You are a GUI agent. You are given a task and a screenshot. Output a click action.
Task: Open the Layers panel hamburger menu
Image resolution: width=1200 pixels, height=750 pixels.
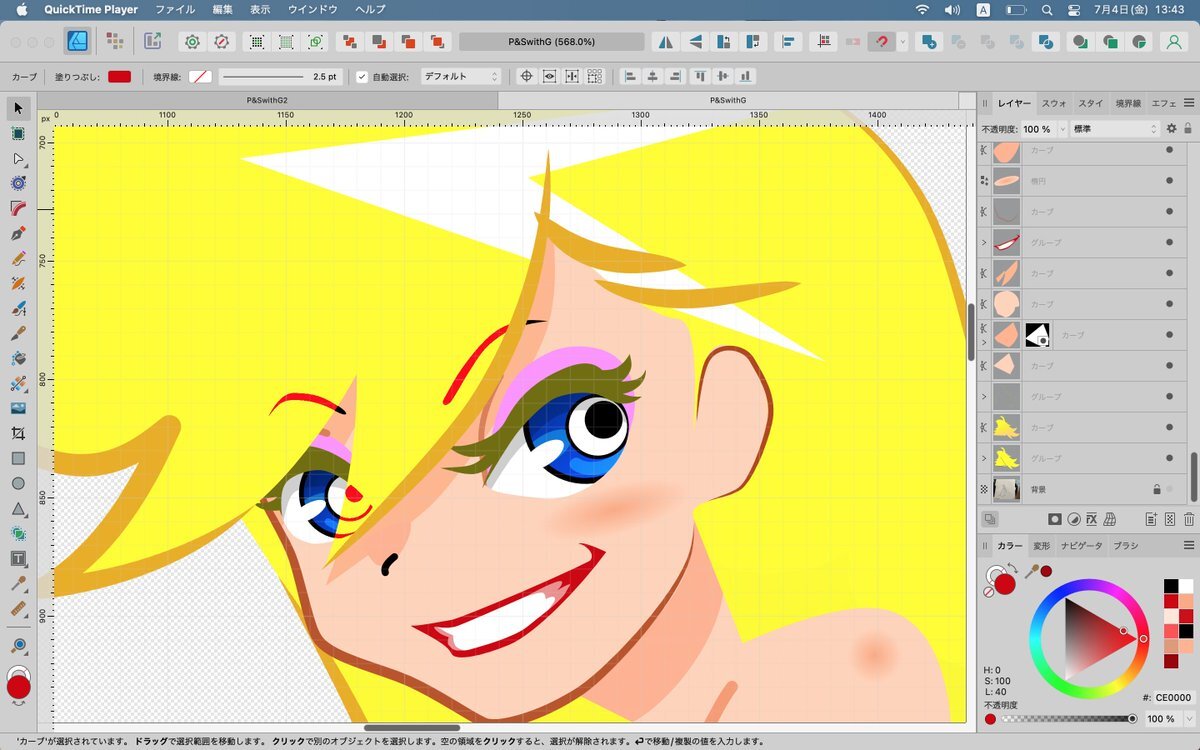[1189, 103]
